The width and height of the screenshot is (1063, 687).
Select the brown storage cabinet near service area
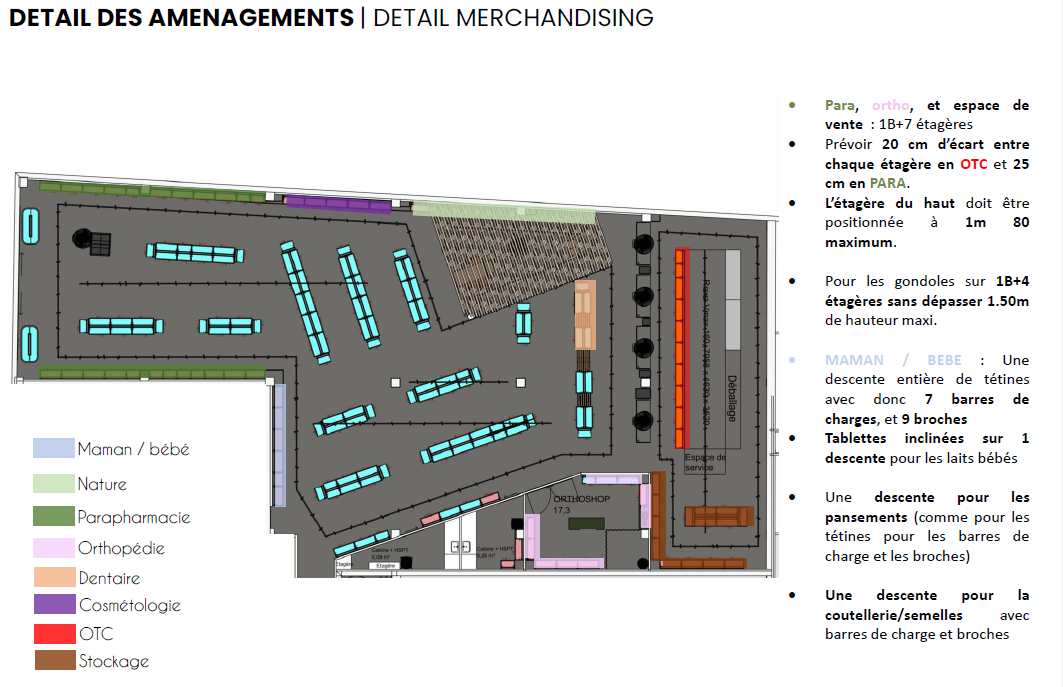tap(718, 516)
